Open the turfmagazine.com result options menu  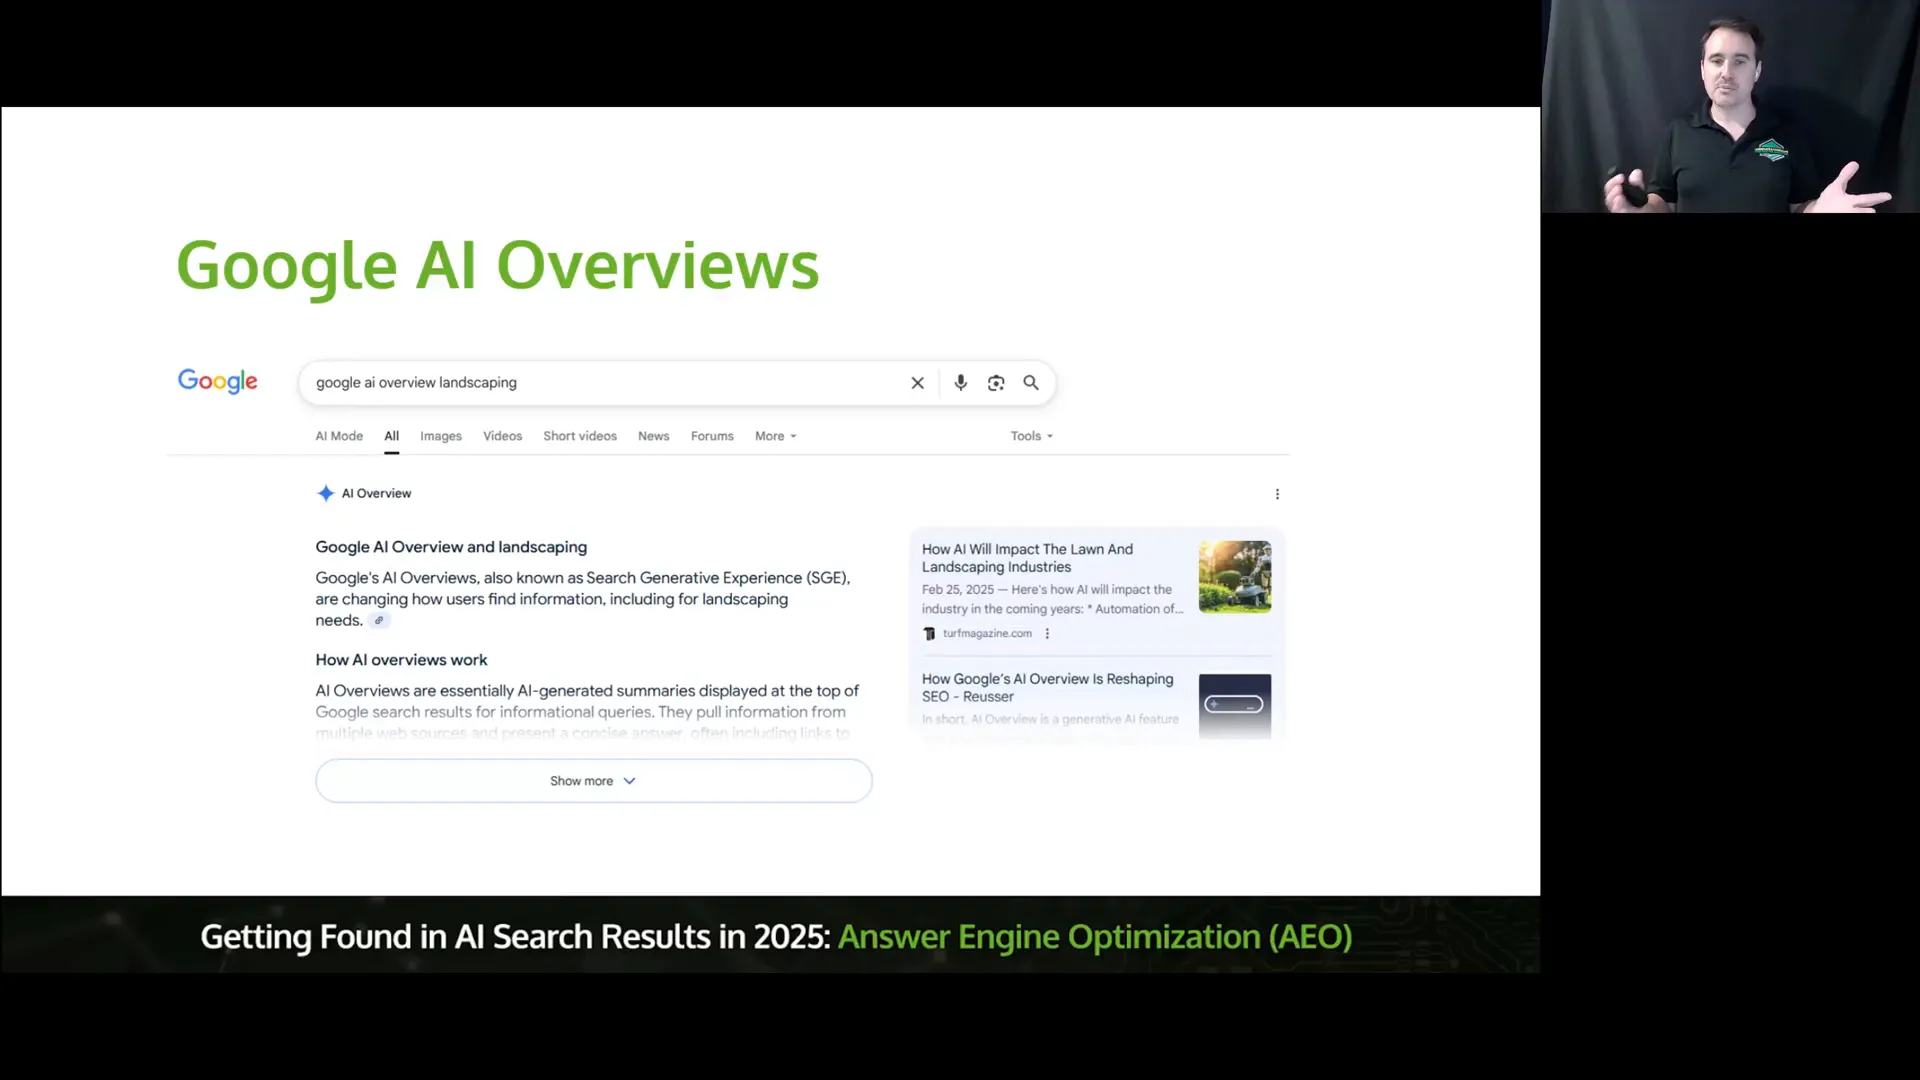click(x=1047, y=634)
